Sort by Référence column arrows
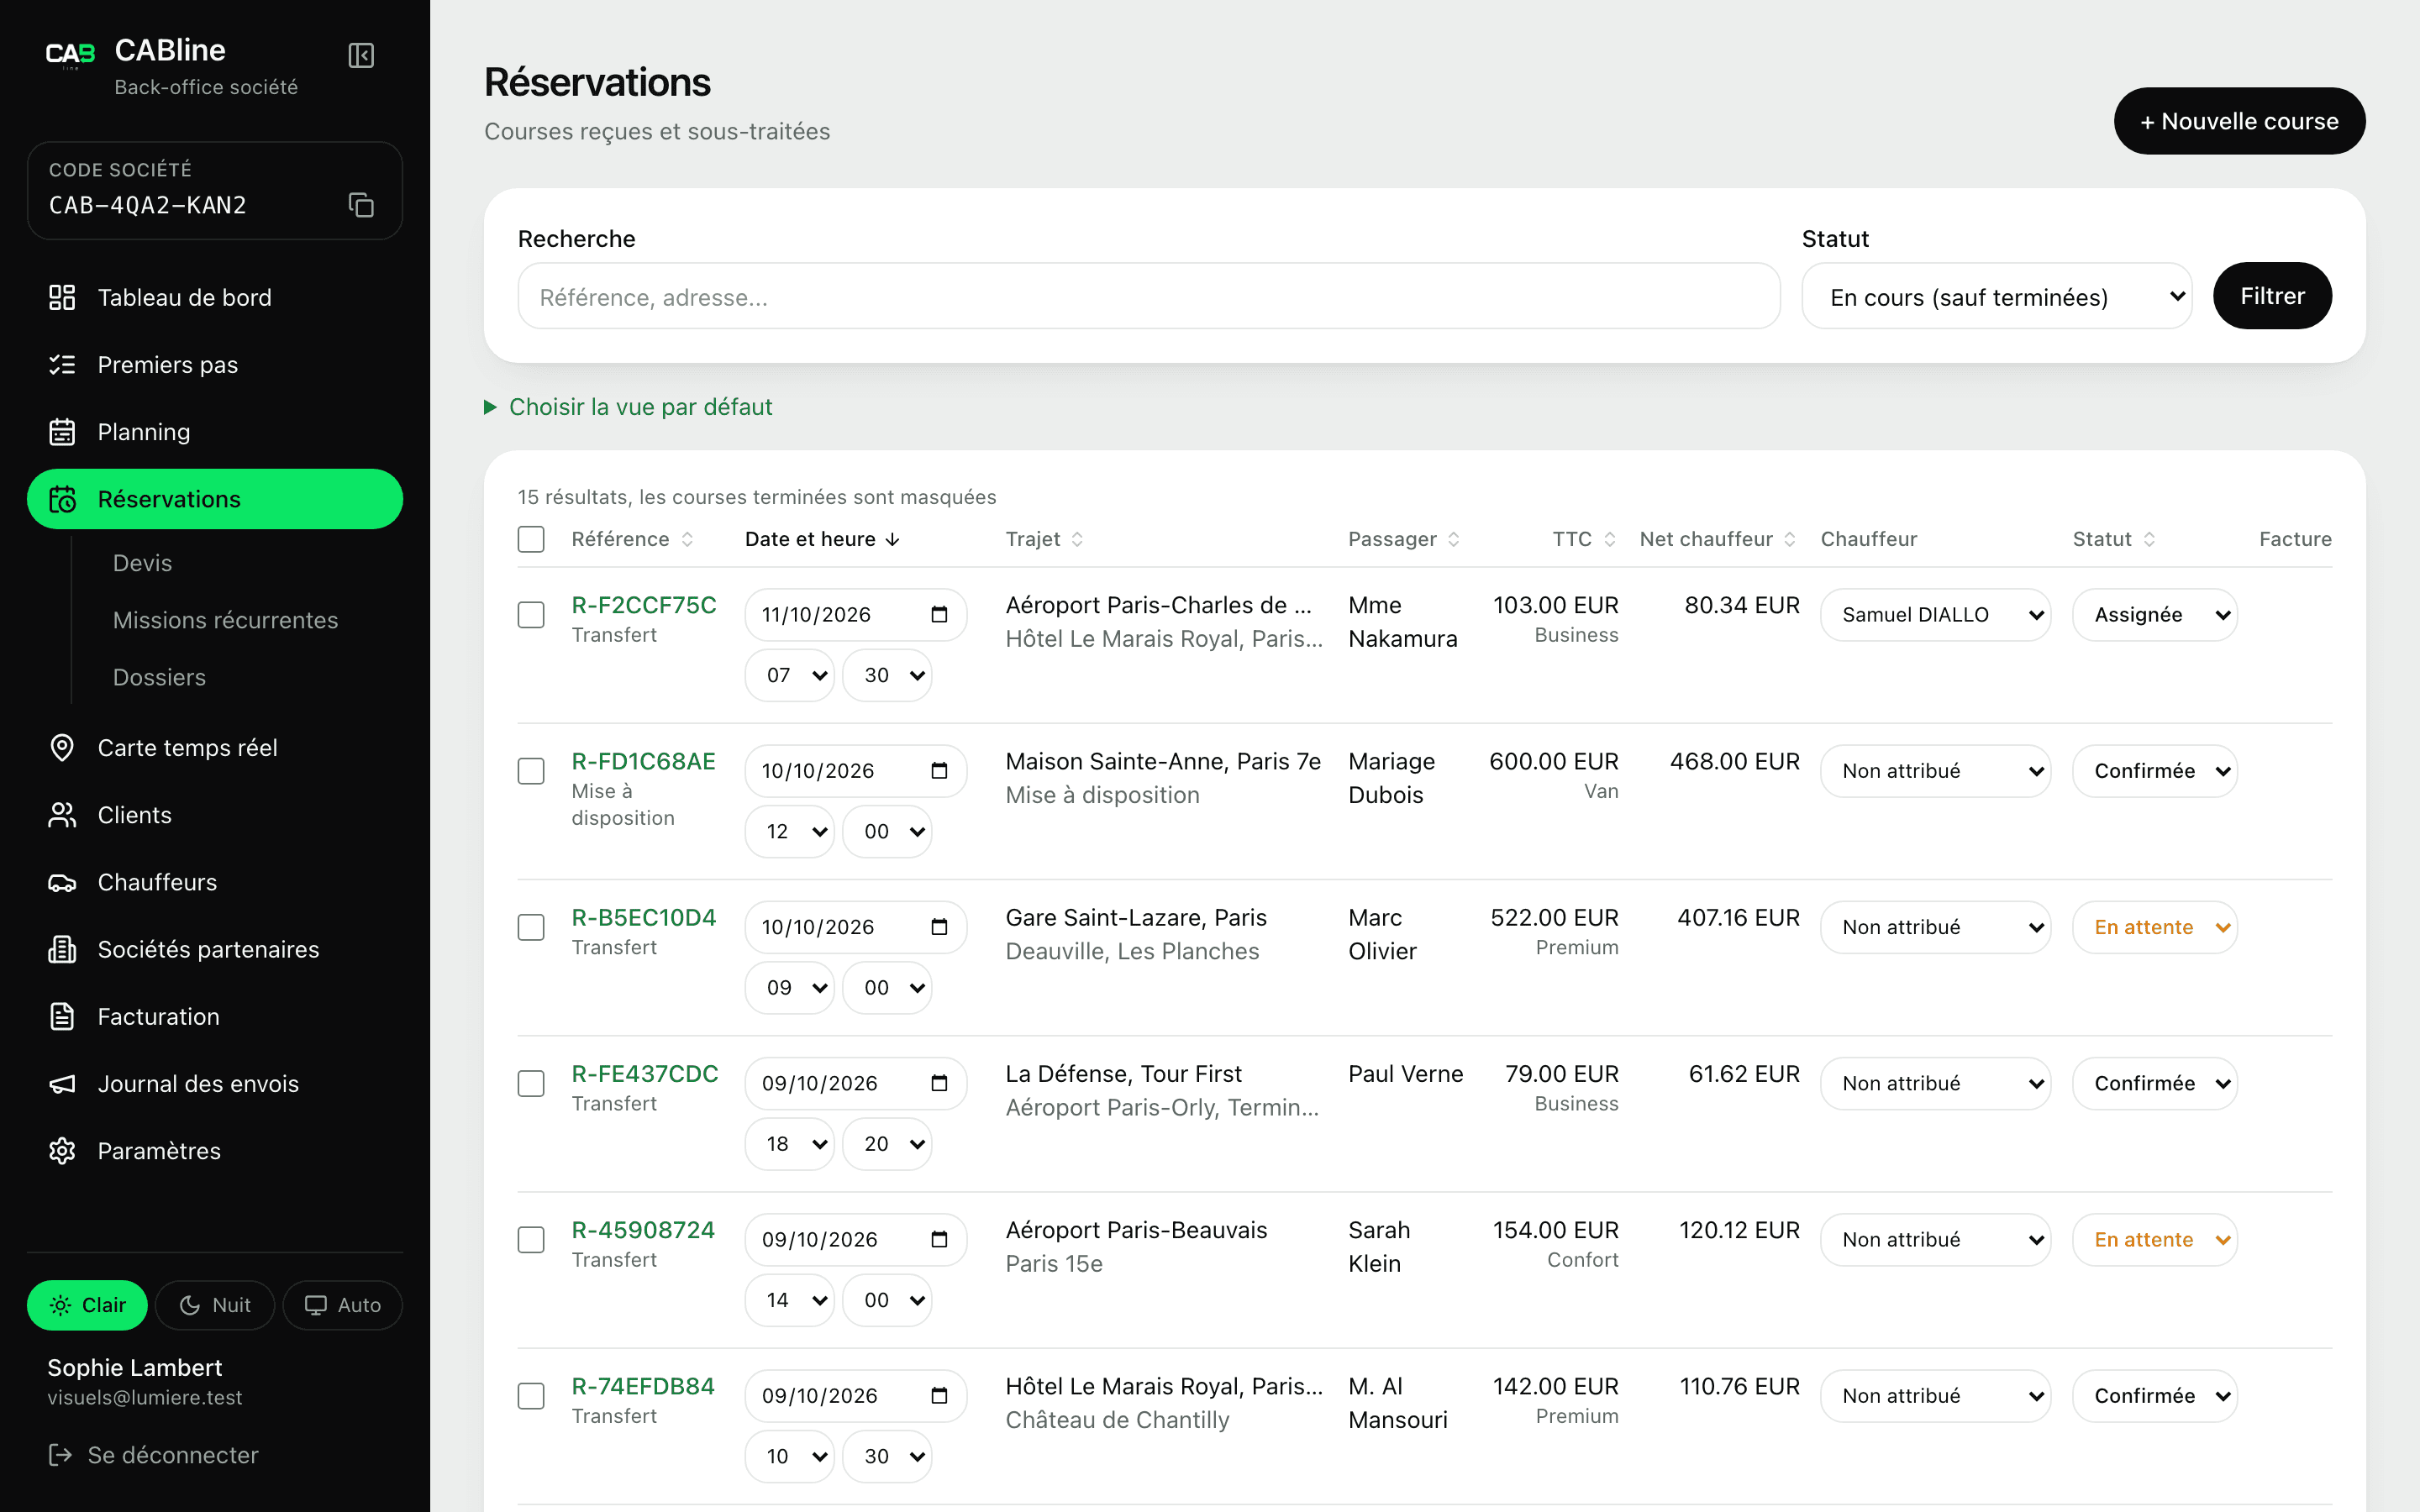2420x1512 pixels. coord(687,539)
